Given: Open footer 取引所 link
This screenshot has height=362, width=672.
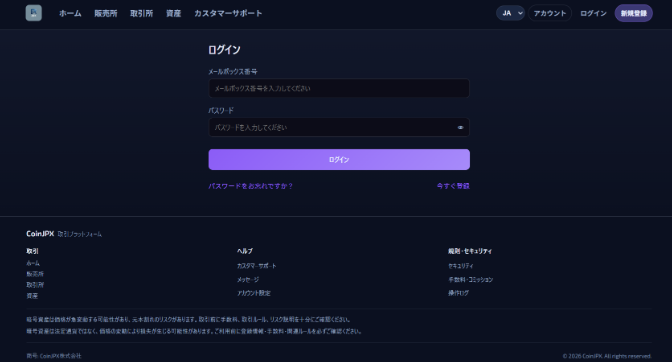Looking at the screenshot, I should click(x=35, y=285).
